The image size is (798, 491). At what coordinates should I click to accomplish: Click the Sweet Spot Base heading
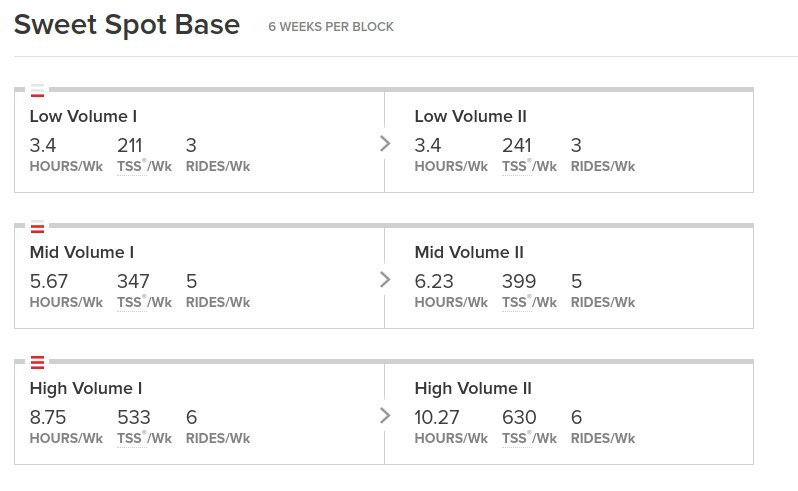pyautogui.click(x=127, y=24)
